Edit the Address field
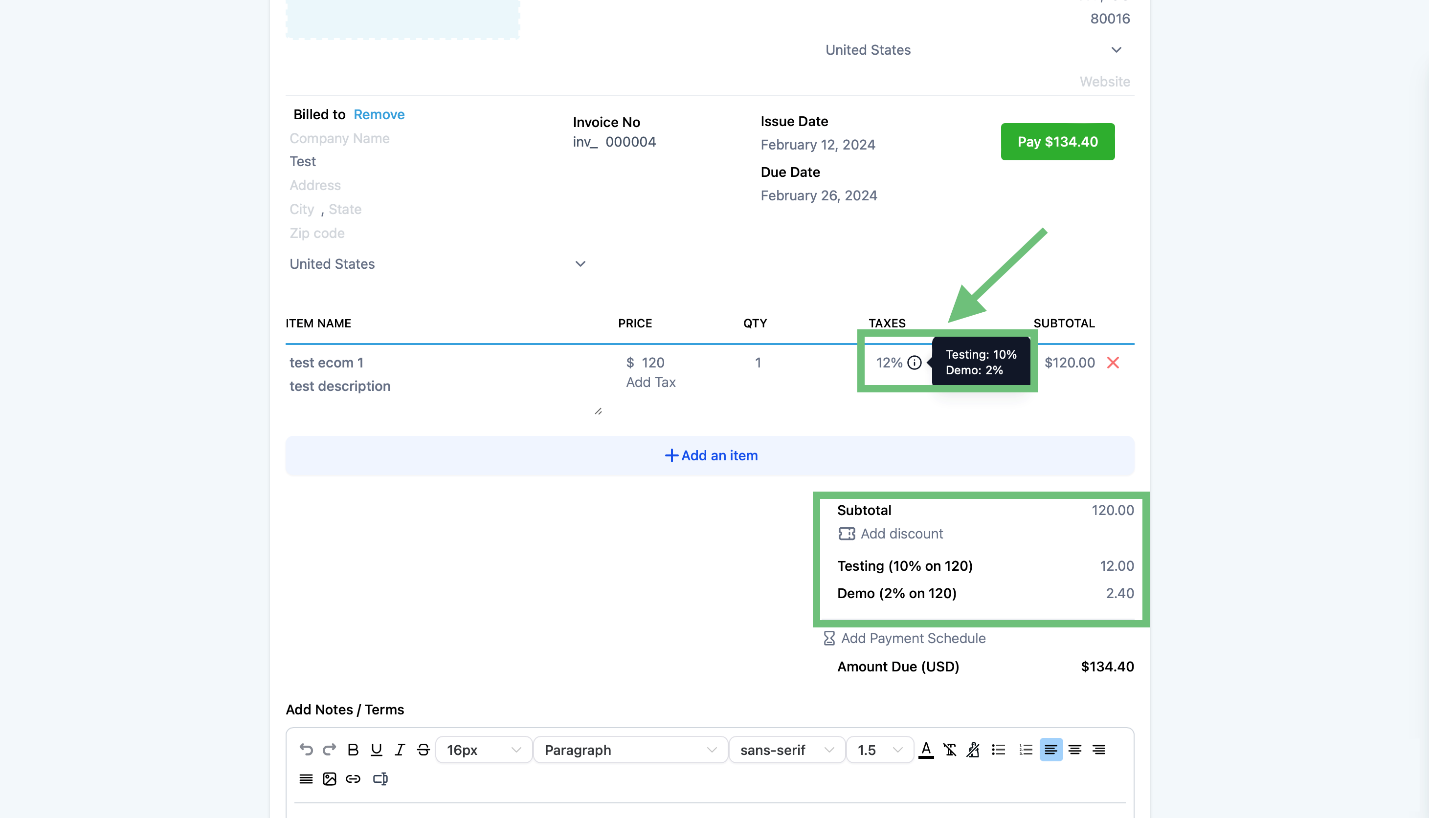This screenshot has height=818, width=1429. pyautogui.click(x=316, y=185)
